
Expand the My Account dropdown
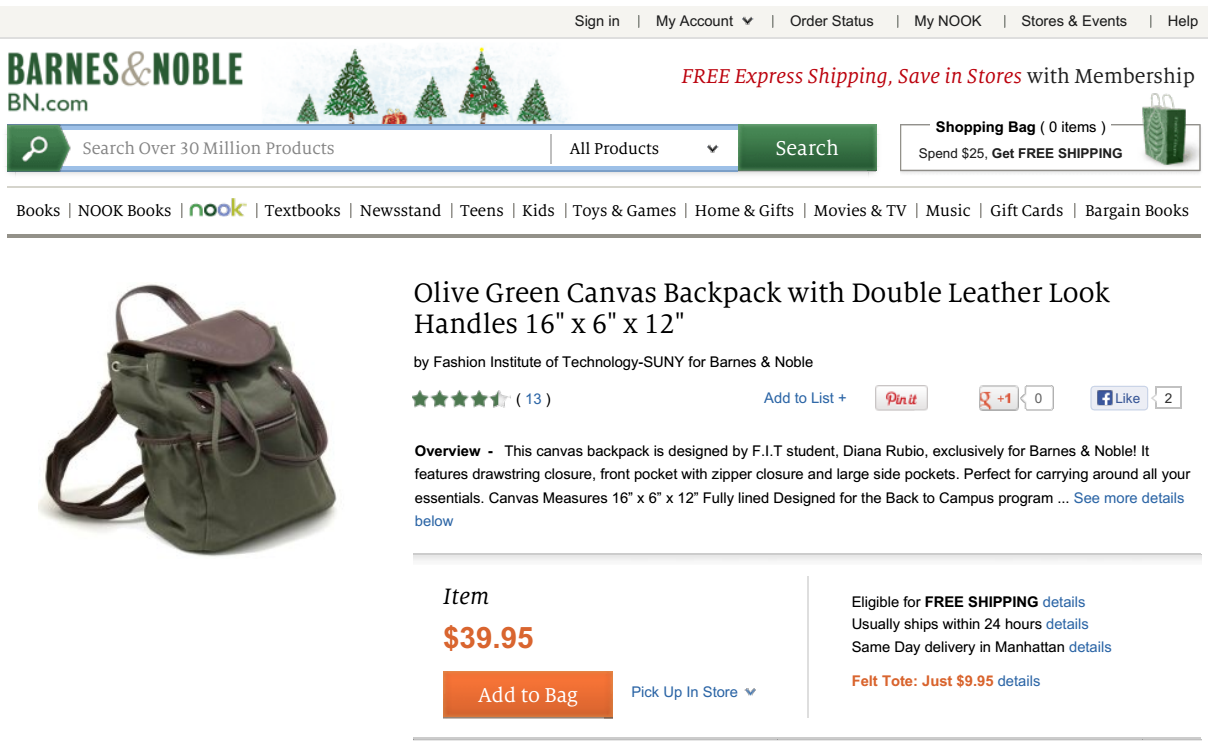point(704,21)
